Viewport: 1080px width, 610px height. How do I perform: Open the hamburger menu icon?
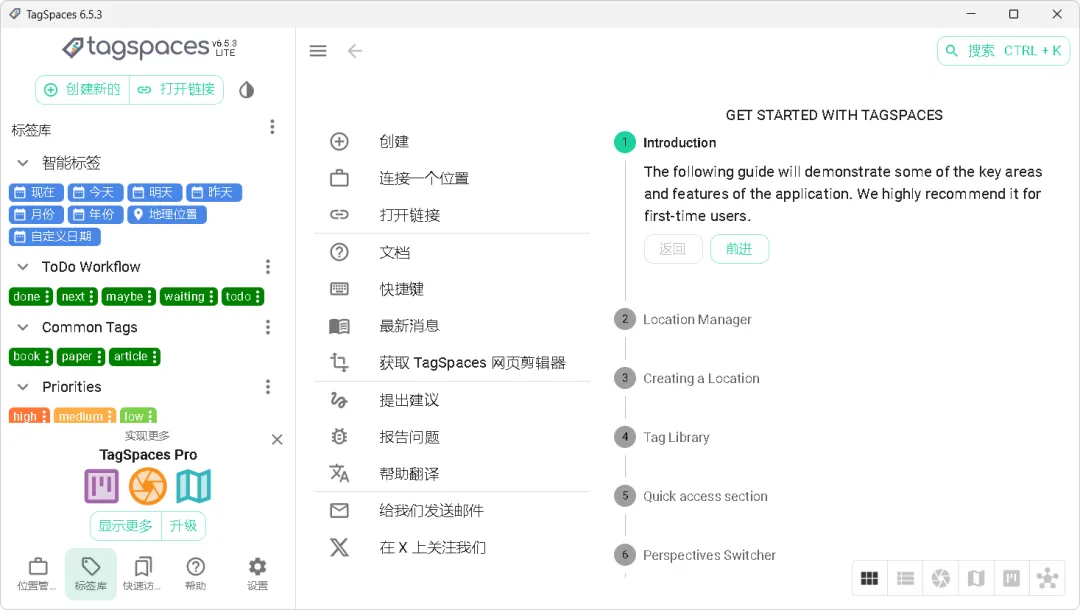[x=318, y=51]
